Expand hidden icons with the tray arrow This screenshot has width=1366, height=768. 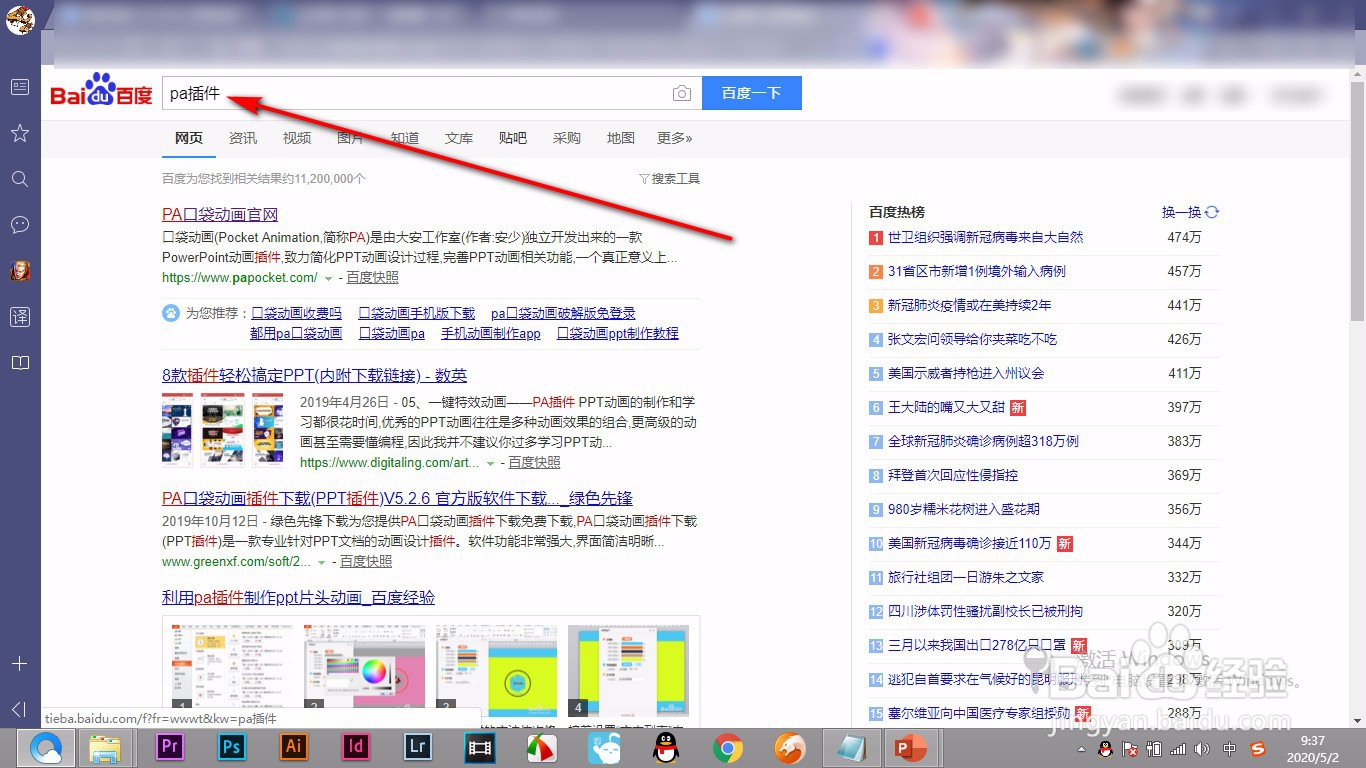[1081, 749]
